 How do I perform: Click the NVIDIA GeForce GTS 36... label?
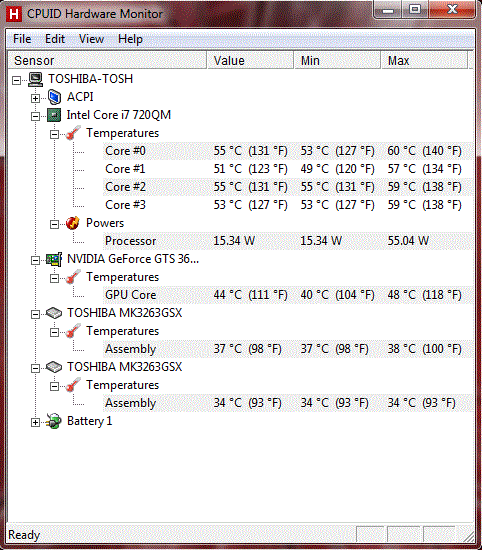coord(133,259)
